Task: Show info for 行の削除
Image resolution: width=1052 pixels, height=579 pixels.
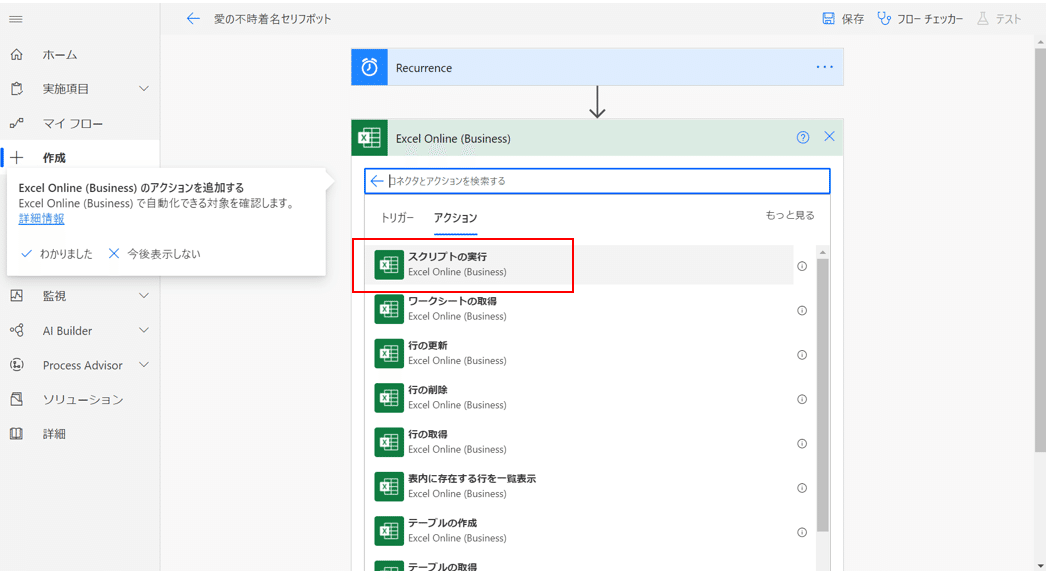Action: (802, 399)
